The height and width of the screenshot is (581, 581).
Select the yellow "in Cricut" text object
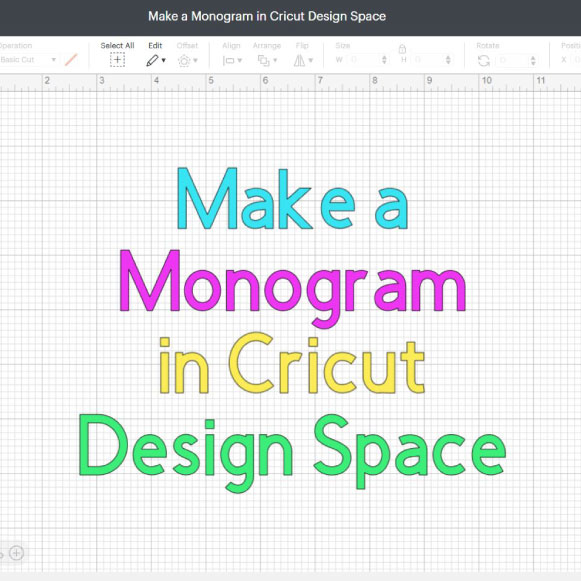pos(292,363)
